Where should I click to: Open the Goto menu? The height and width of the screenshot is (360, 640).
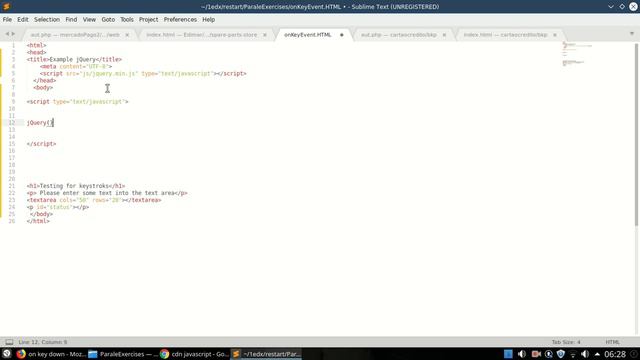(x=108, y=20)
